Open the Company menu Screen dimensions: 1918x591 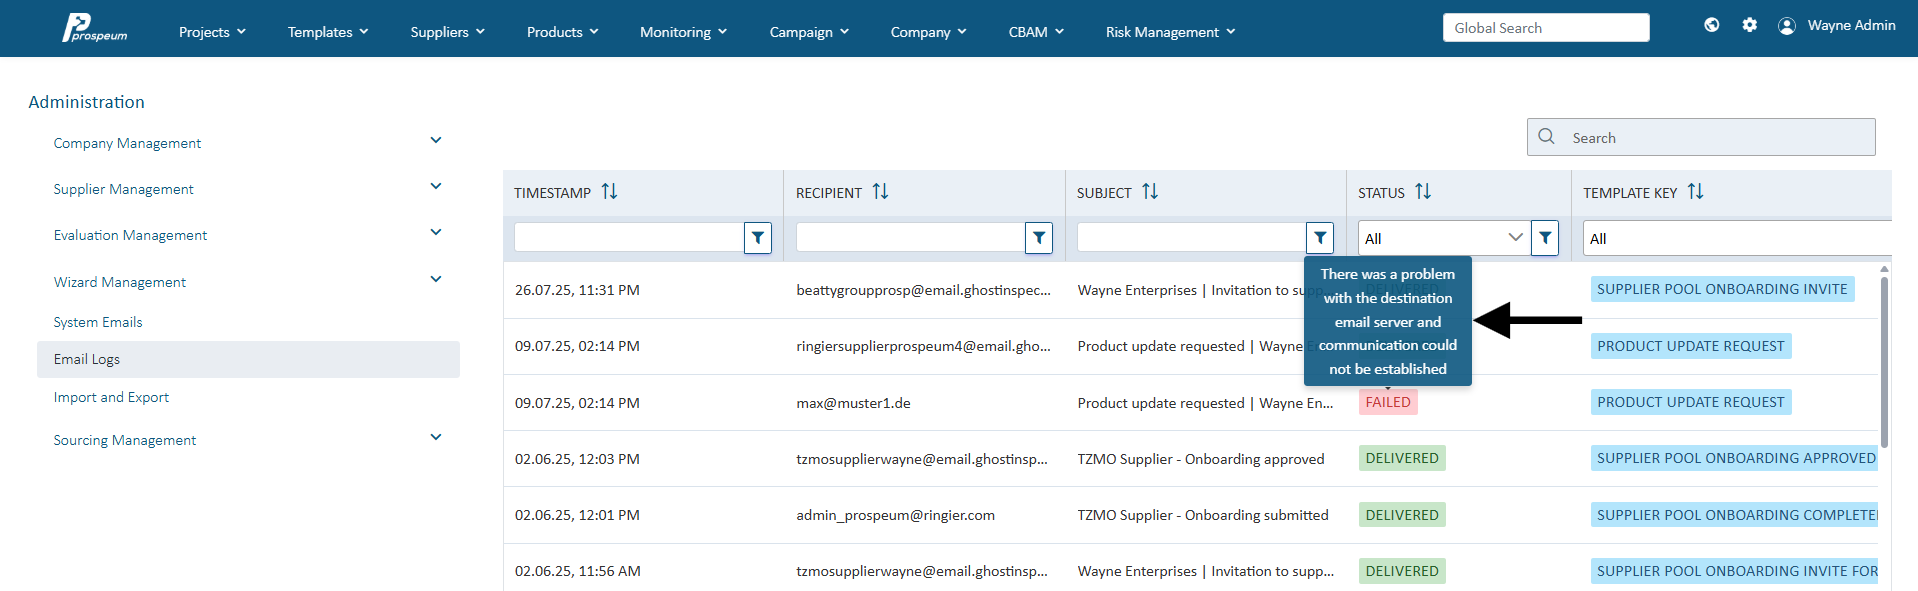[929, 32]
